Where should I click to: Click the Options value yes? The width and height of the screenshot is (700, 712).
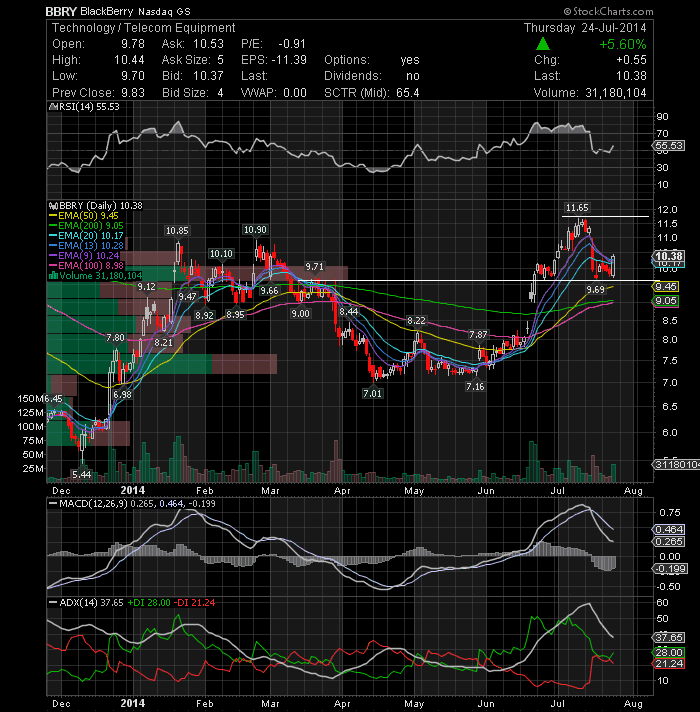pos(410,60)
